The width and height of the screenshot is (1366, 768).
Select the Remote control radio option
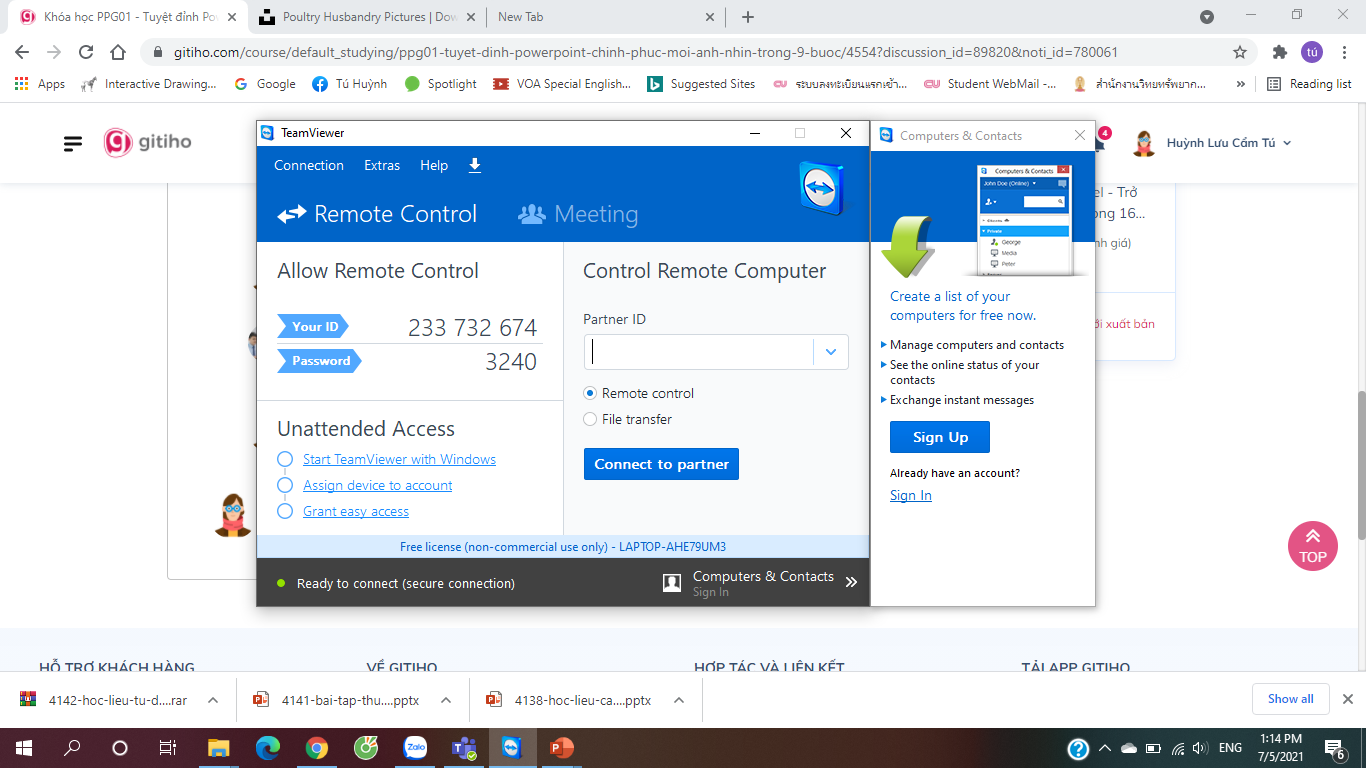click(x=590, y=393)
